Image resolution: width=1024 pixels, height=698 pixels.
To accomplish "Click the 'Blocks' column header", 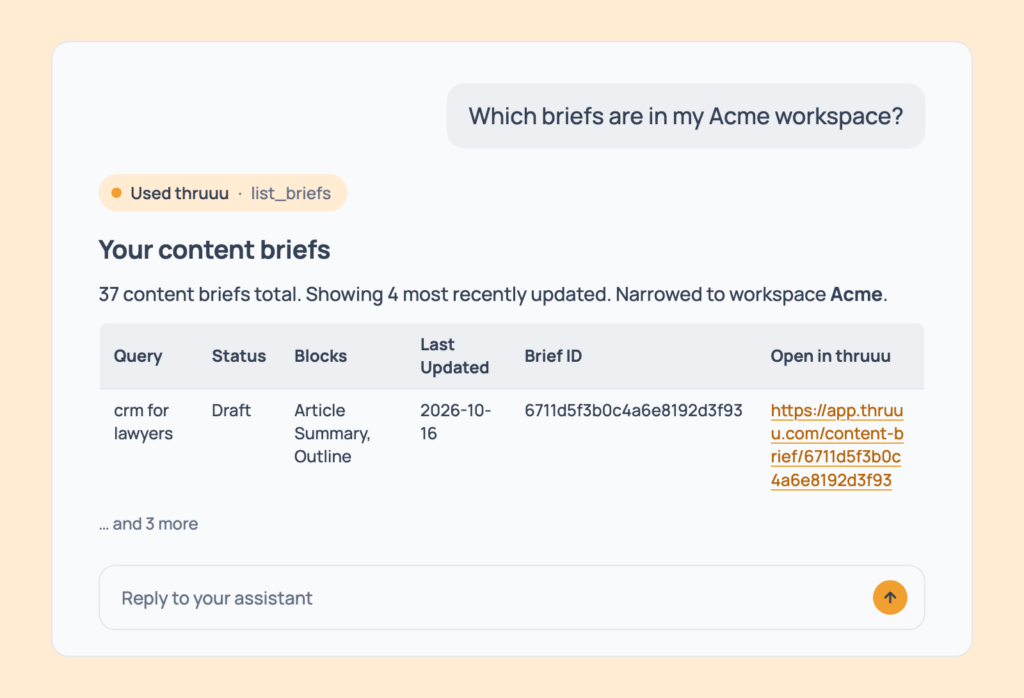I will coord(320,356).
